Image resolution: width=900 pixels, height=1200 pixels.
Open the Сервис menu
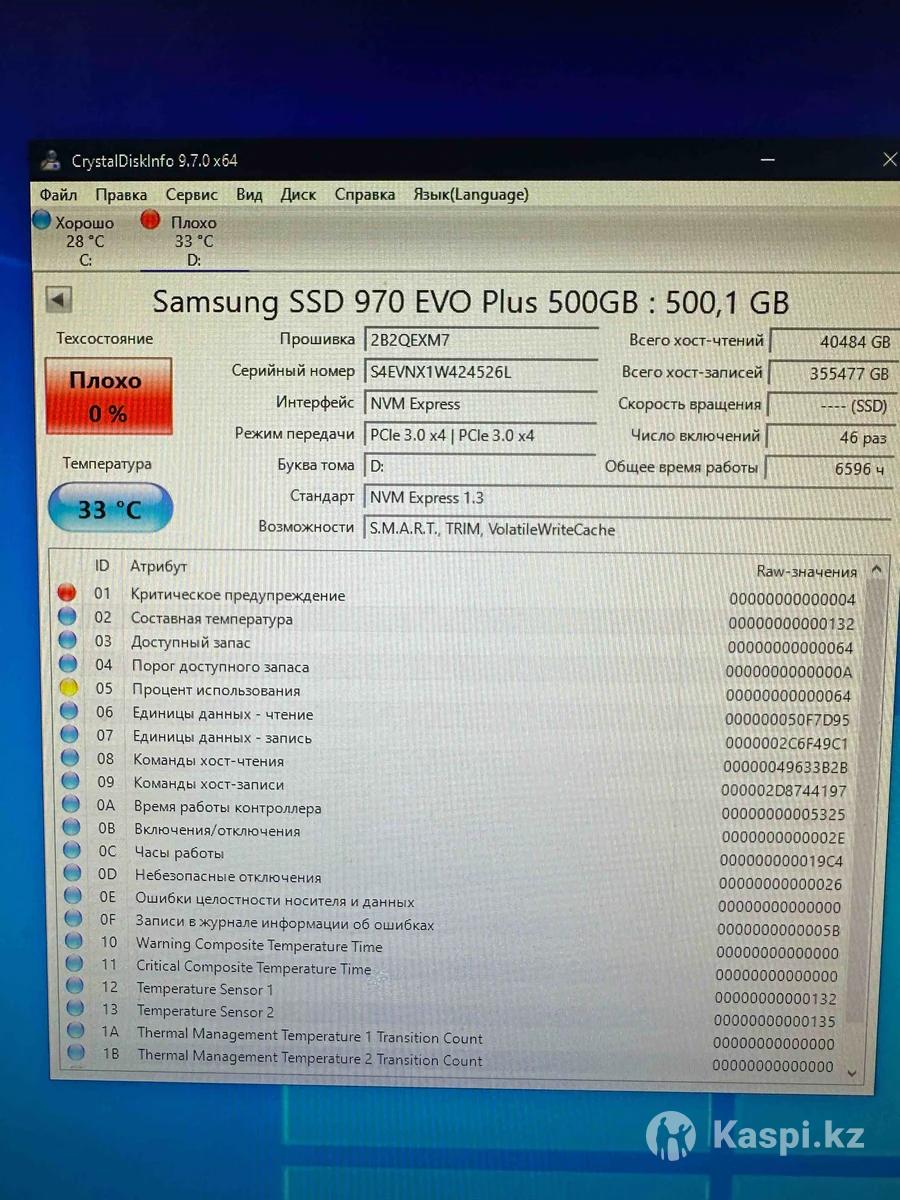191,195
